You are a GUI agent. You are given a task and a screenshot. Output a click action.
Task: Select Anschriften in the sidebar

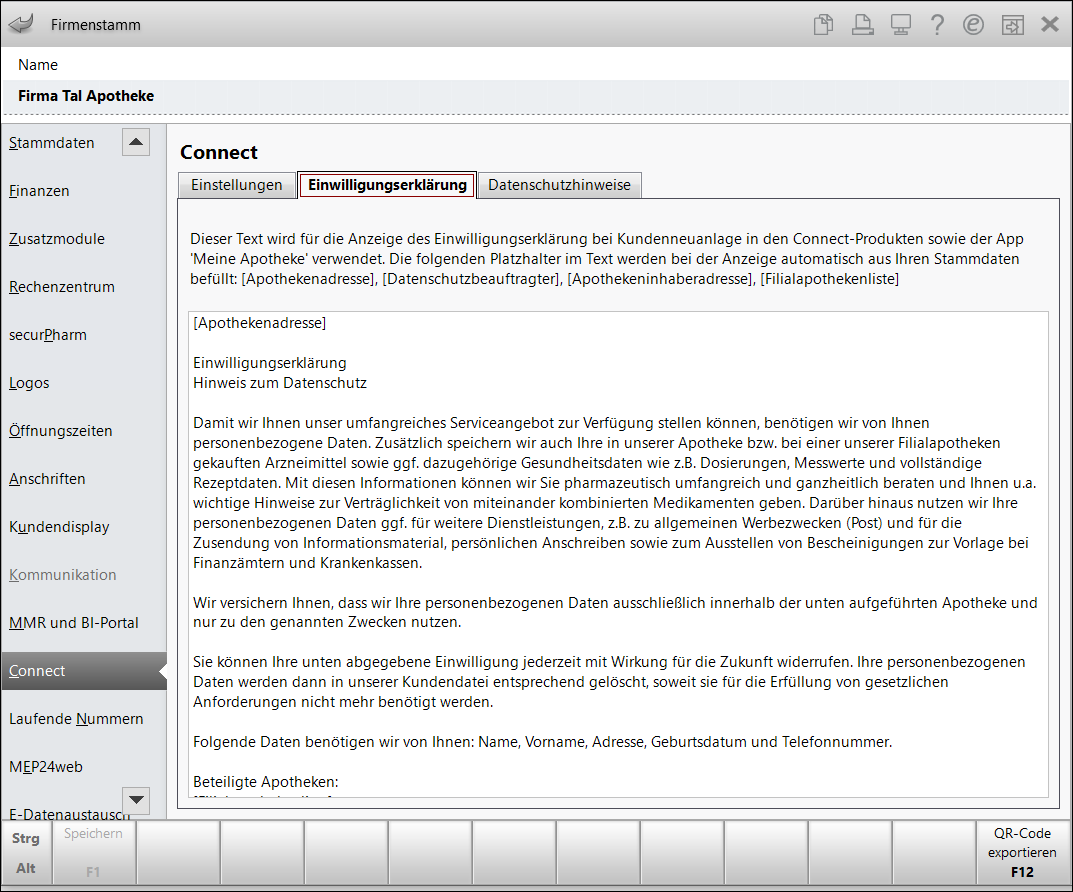click(47, 479)
